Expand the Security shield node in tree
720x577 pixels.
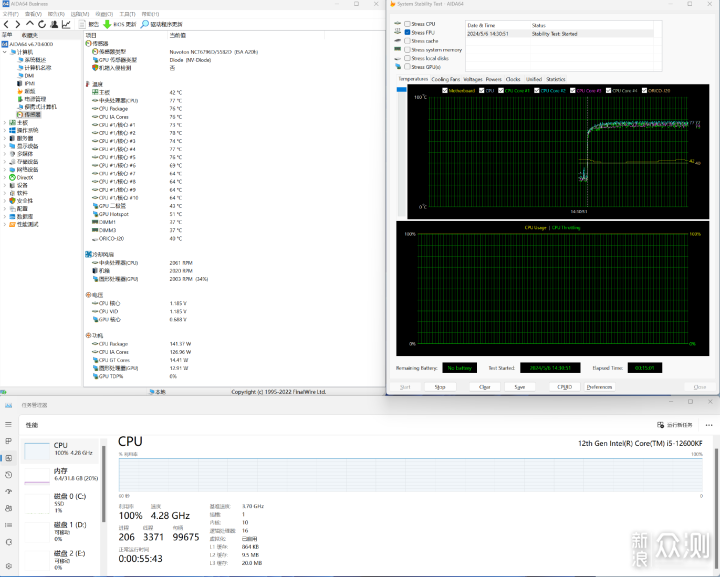coord(5,201)
